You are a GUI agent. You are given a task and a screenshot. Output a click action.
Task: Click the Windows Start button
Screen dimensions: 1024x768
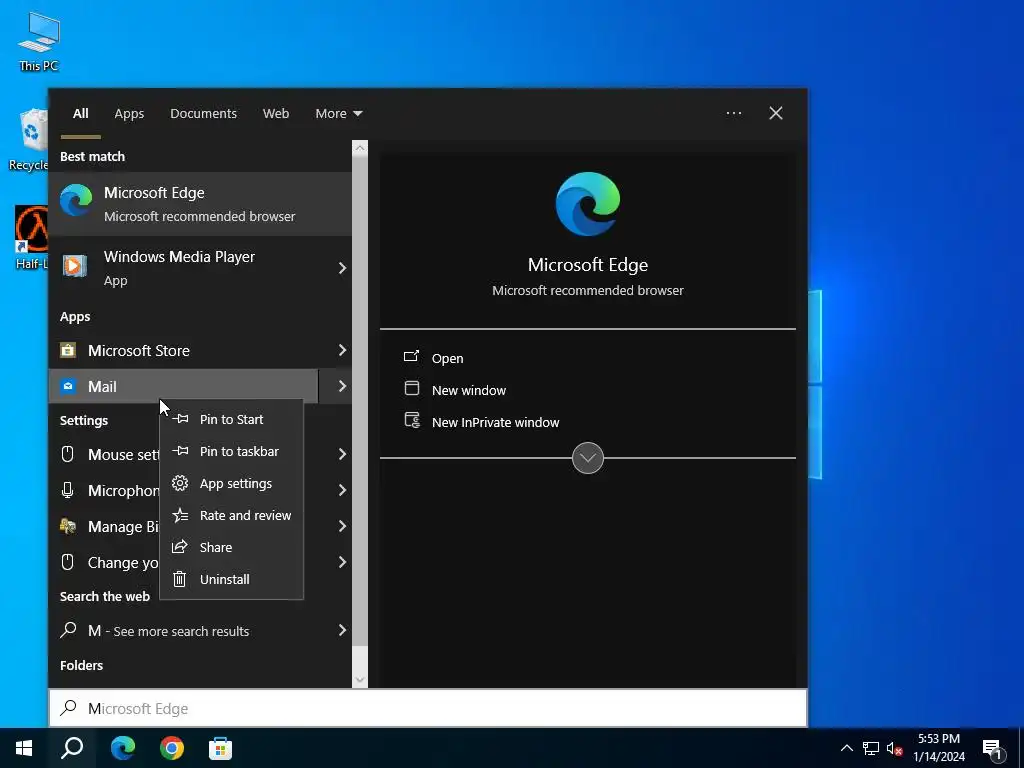click(24, 748)
